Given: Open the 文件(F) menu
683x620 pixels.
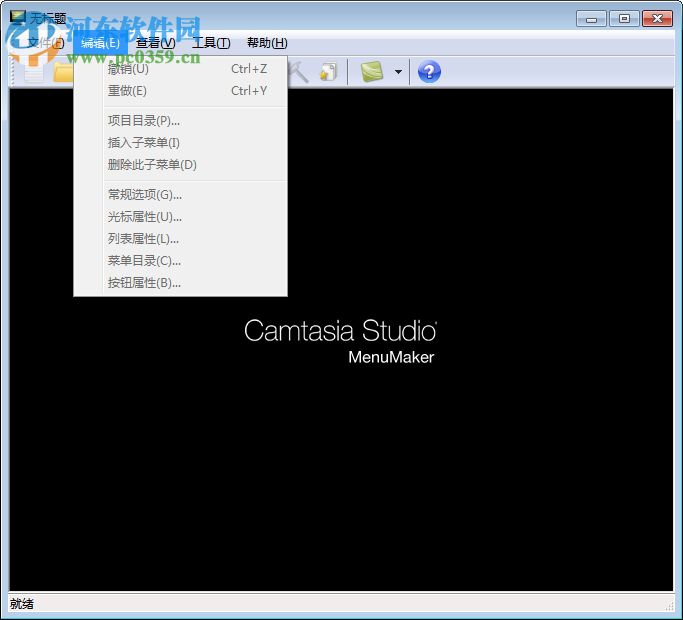Looking at the screenshot, I should point(46,43).
